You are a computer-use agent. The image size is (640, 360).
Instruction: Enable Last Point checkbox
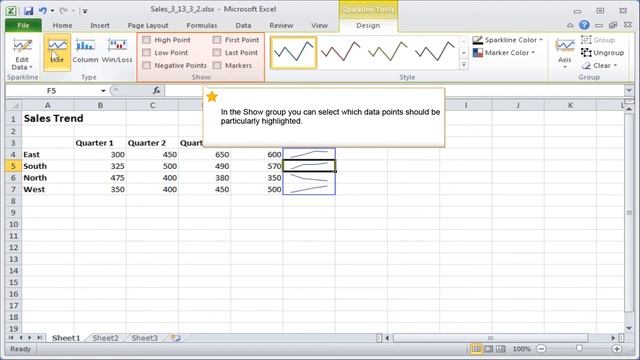[x=217, y=53]
